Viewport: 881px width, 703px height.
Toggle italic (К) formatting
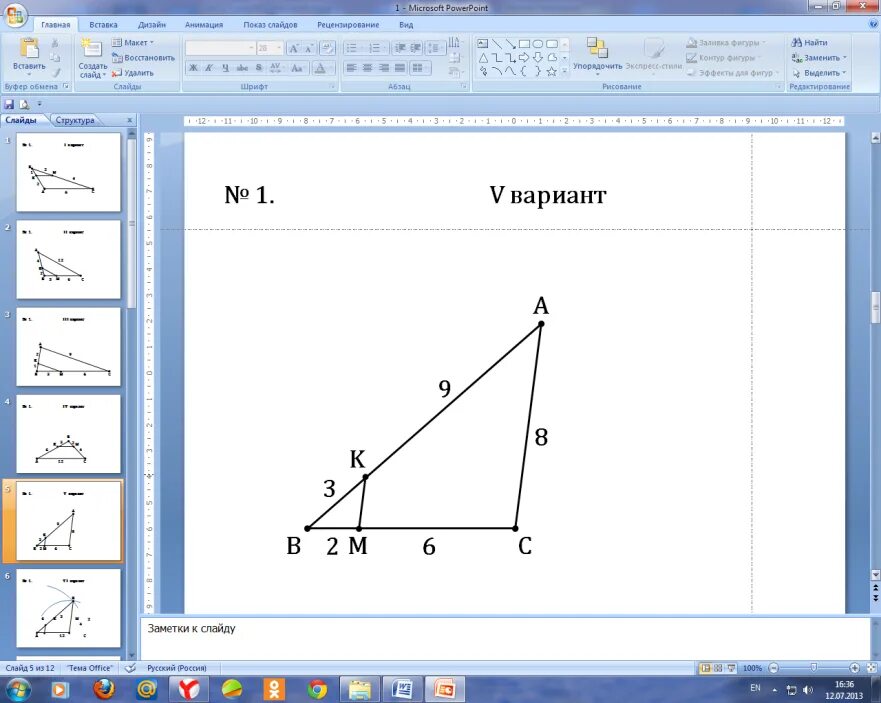(208, 68)
